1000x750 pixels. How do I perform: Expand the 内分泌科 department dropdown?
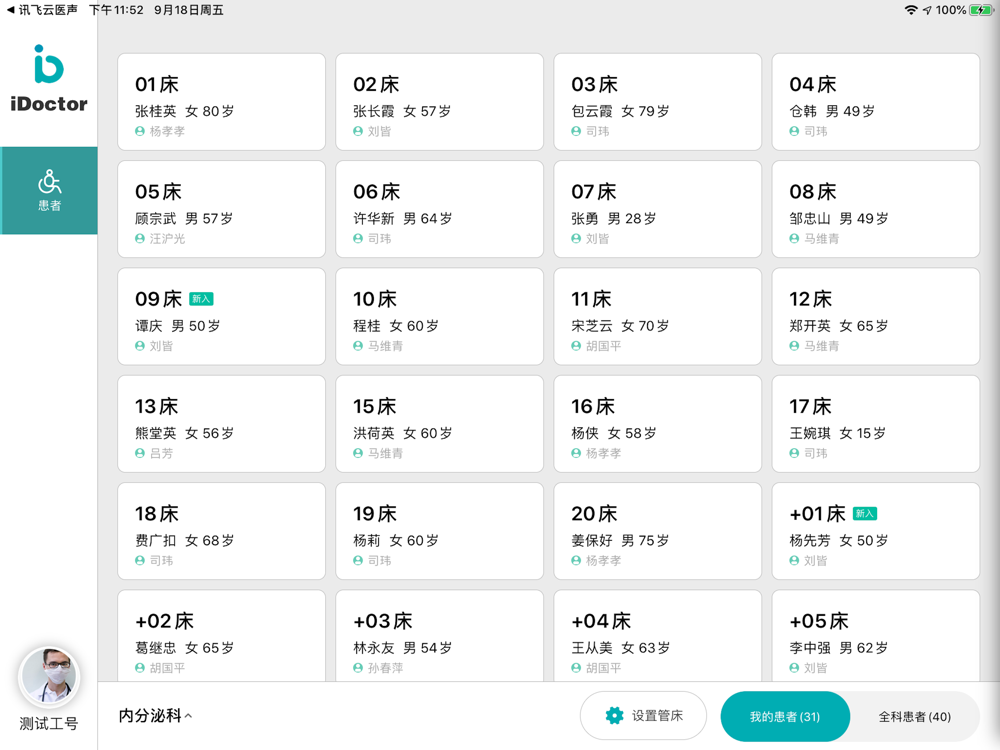tap(150, 716)
